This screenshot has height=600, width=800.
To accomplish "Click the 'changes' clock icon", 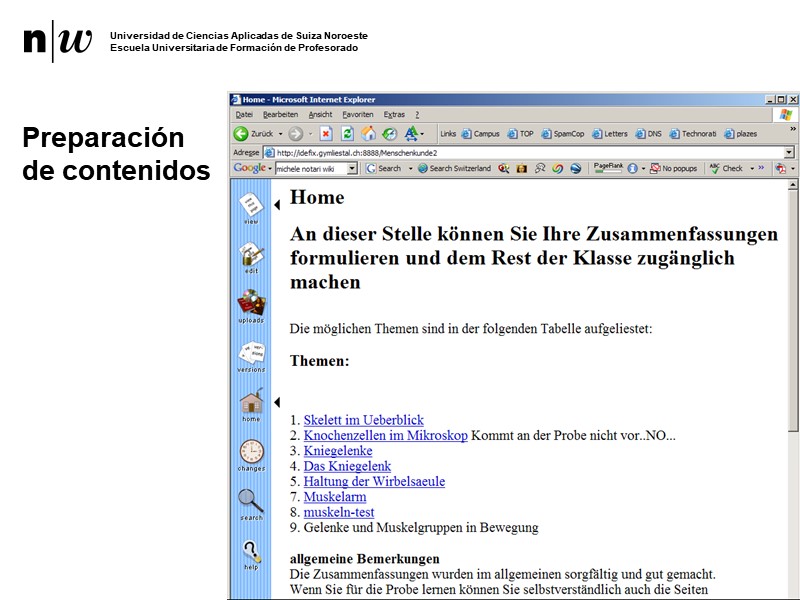I will (251, 452).
